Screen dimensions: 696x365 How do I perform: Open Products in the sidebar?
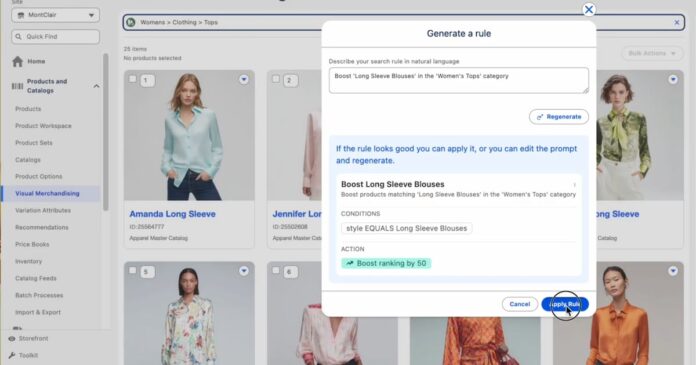click(x=28, y=109)
